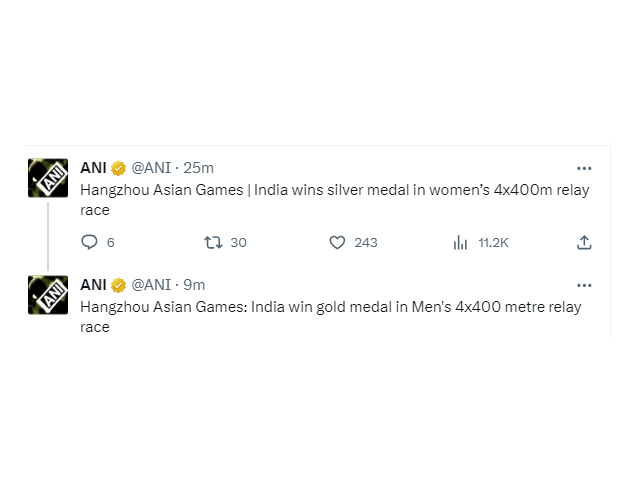This screenshot has height=480, width=640.
Task: Open view analytics icon showing 11.2K
Action: pyautogui.click(x=460, y=242)
